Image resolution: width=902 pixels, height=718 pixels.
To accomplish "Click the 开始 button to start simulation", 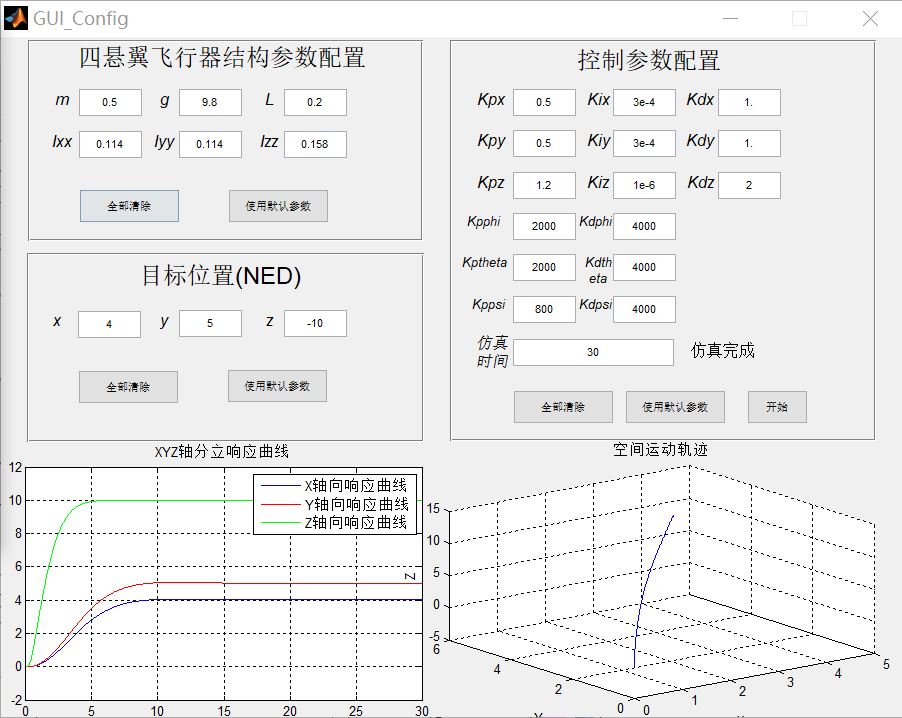I will pos(776,406).
